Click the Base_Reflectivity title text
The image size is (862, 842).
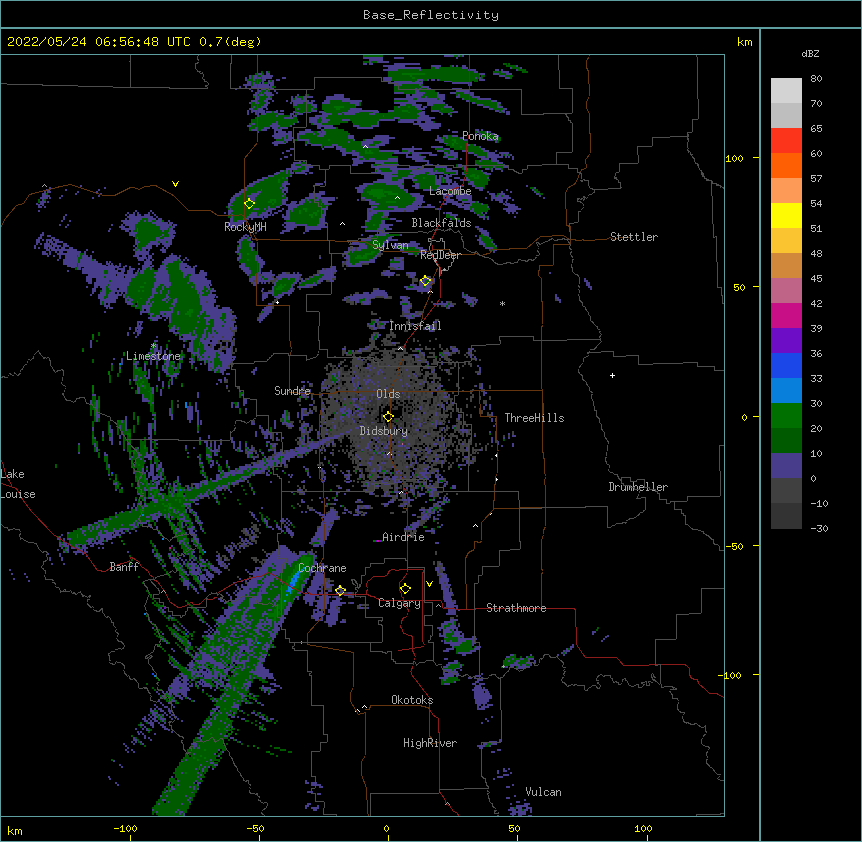point(431,15)
